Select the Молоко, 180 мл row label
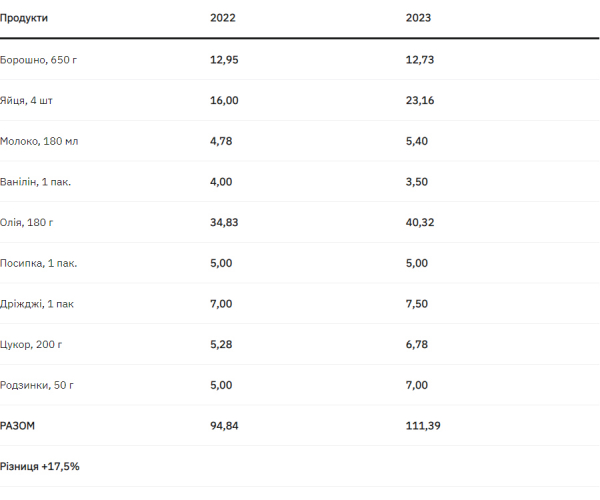The width and height of the screenshot is (600, 500). point(39,141)
